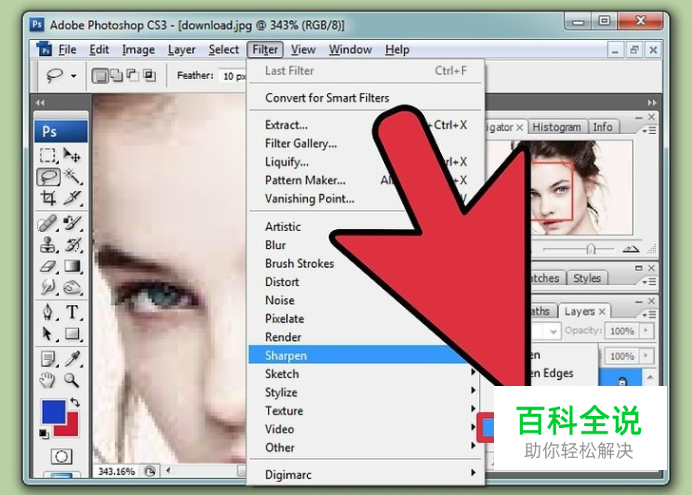Open layer Opacity slider arrow
The image size is (692, 495).
click(646, 330)
